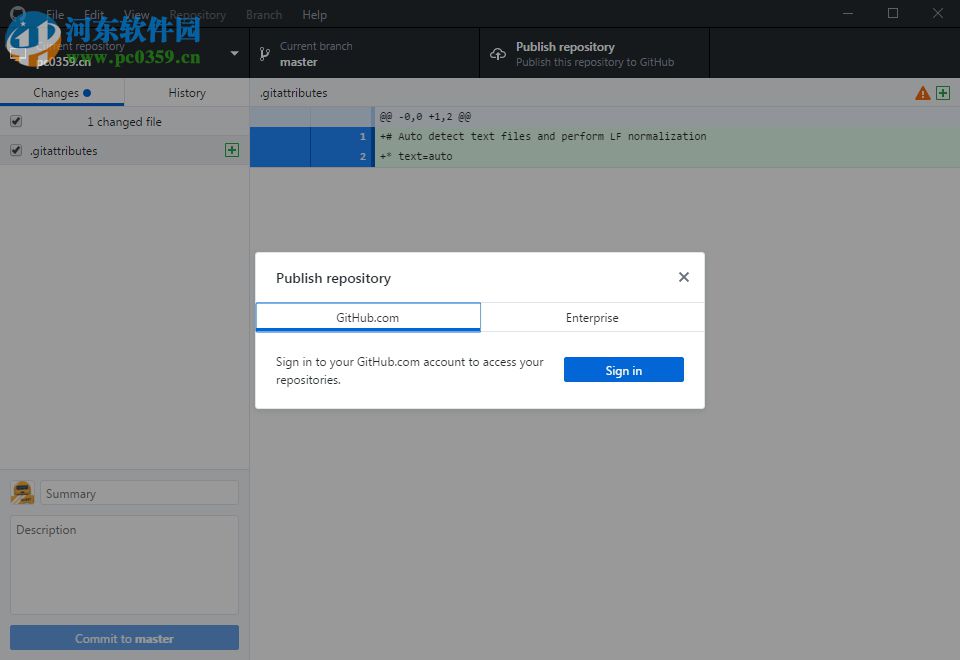The width and height of the screenshot is (960, 660).
Task: Click the avatar icon next to the Summary field
Action: pos(22,492)
